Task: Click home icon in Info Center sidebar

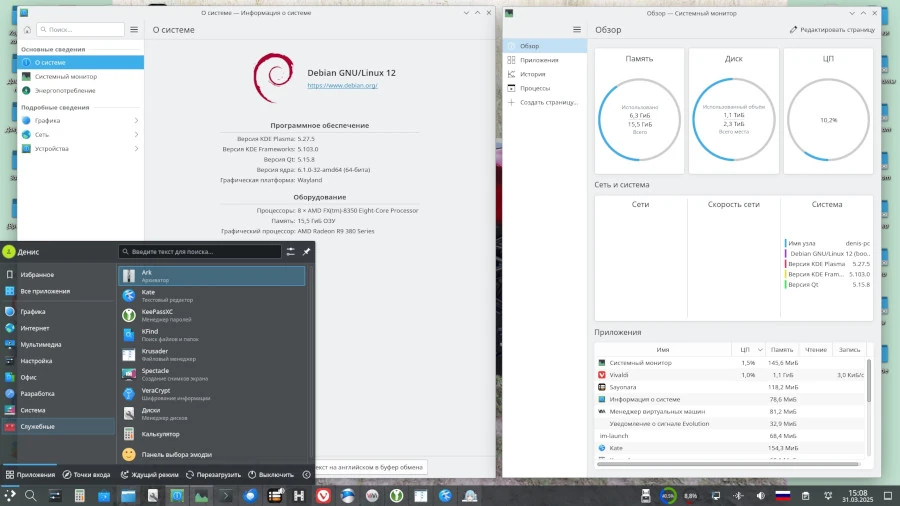Action: (27, 29)
